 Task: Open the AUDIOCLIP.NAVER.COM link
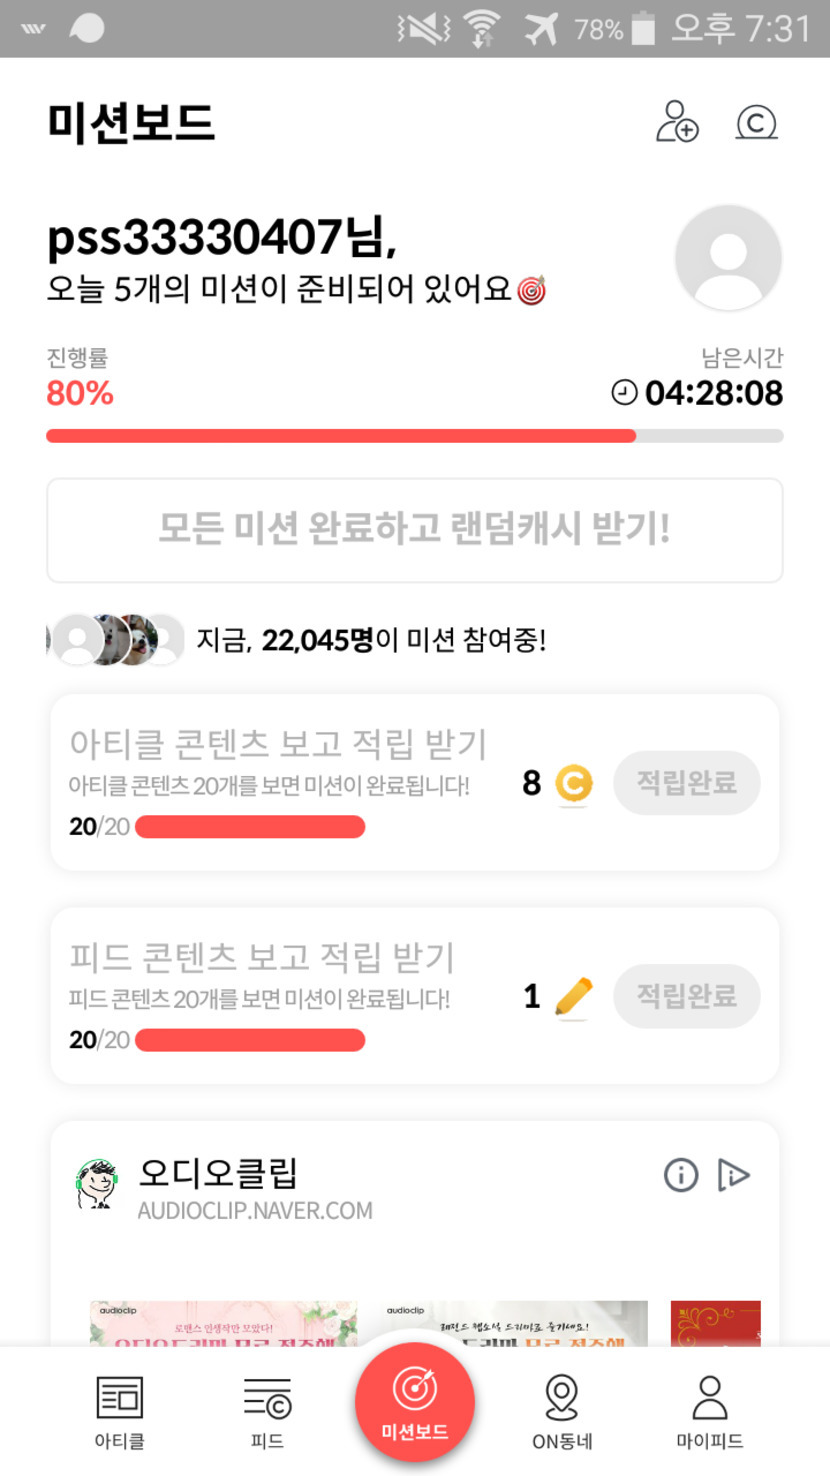[x=255, y=1211]
